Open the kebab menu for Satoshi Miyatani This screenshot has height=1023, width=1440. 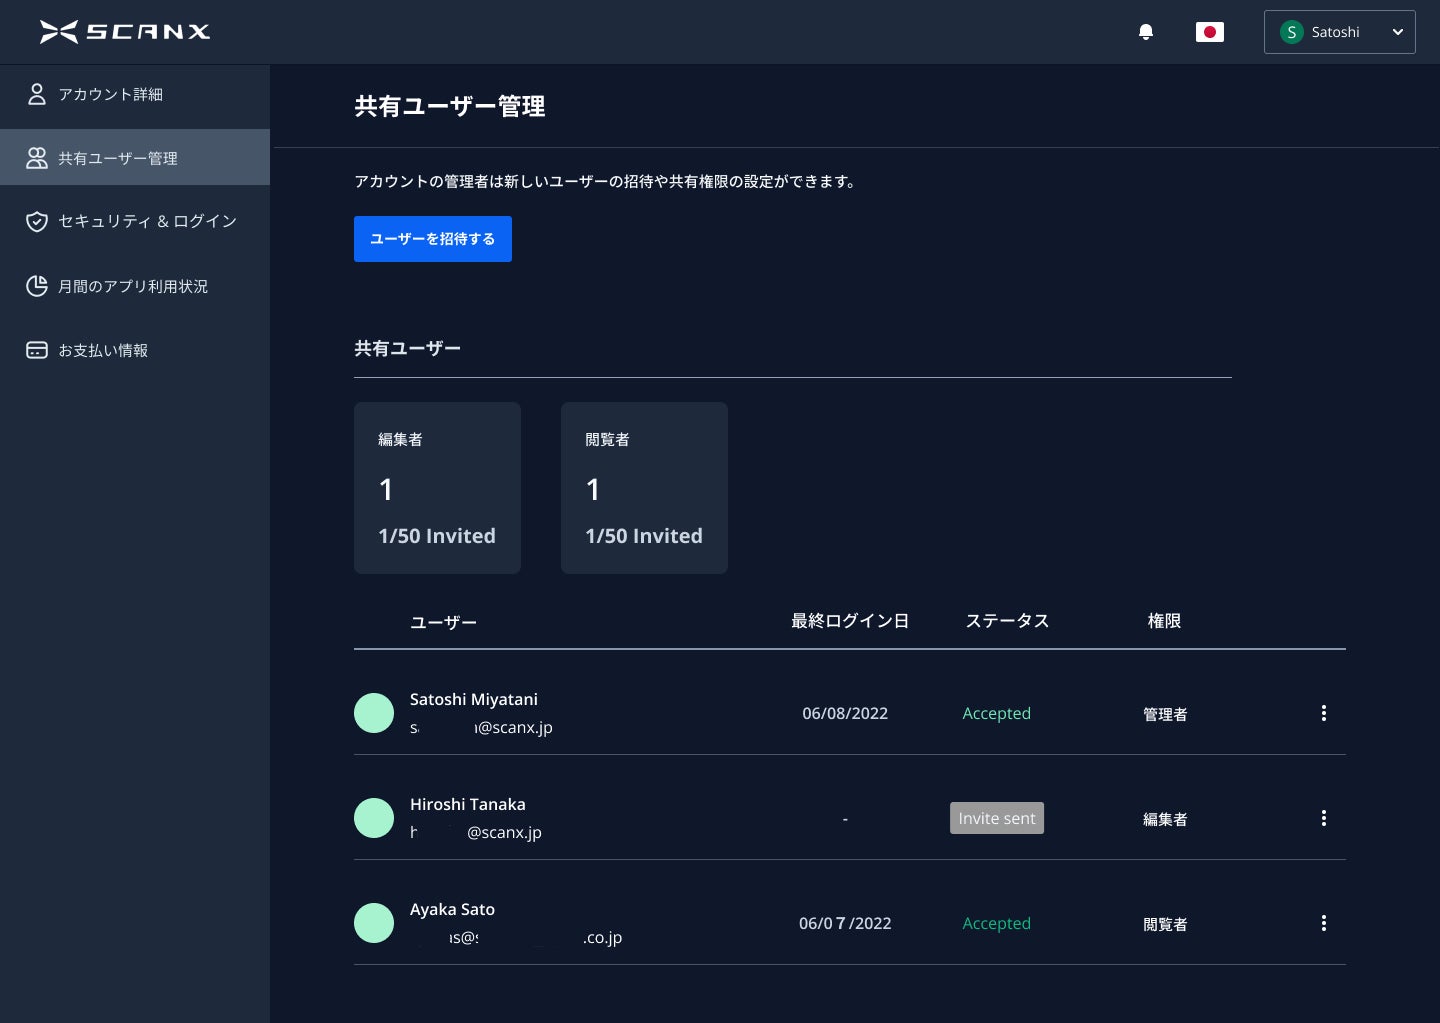1324,713
